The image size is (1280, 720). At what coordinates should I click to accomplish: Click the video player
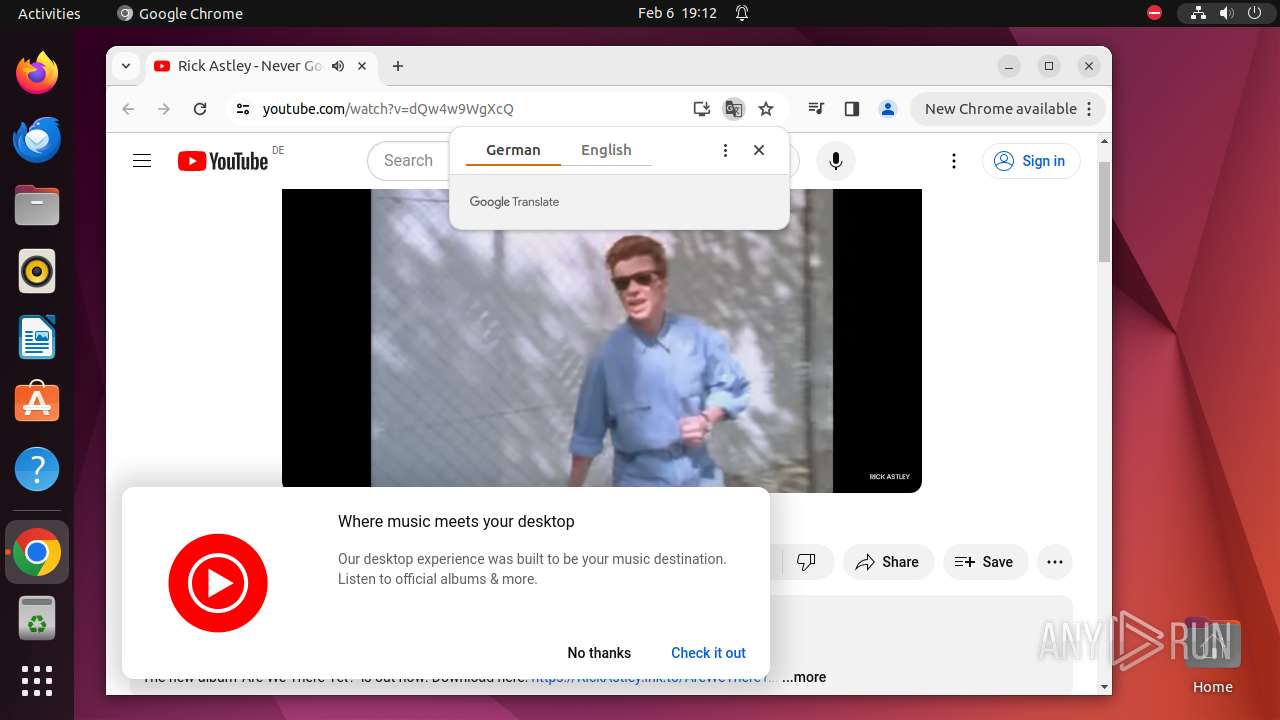pyautogui.click(x=602, y=340)
